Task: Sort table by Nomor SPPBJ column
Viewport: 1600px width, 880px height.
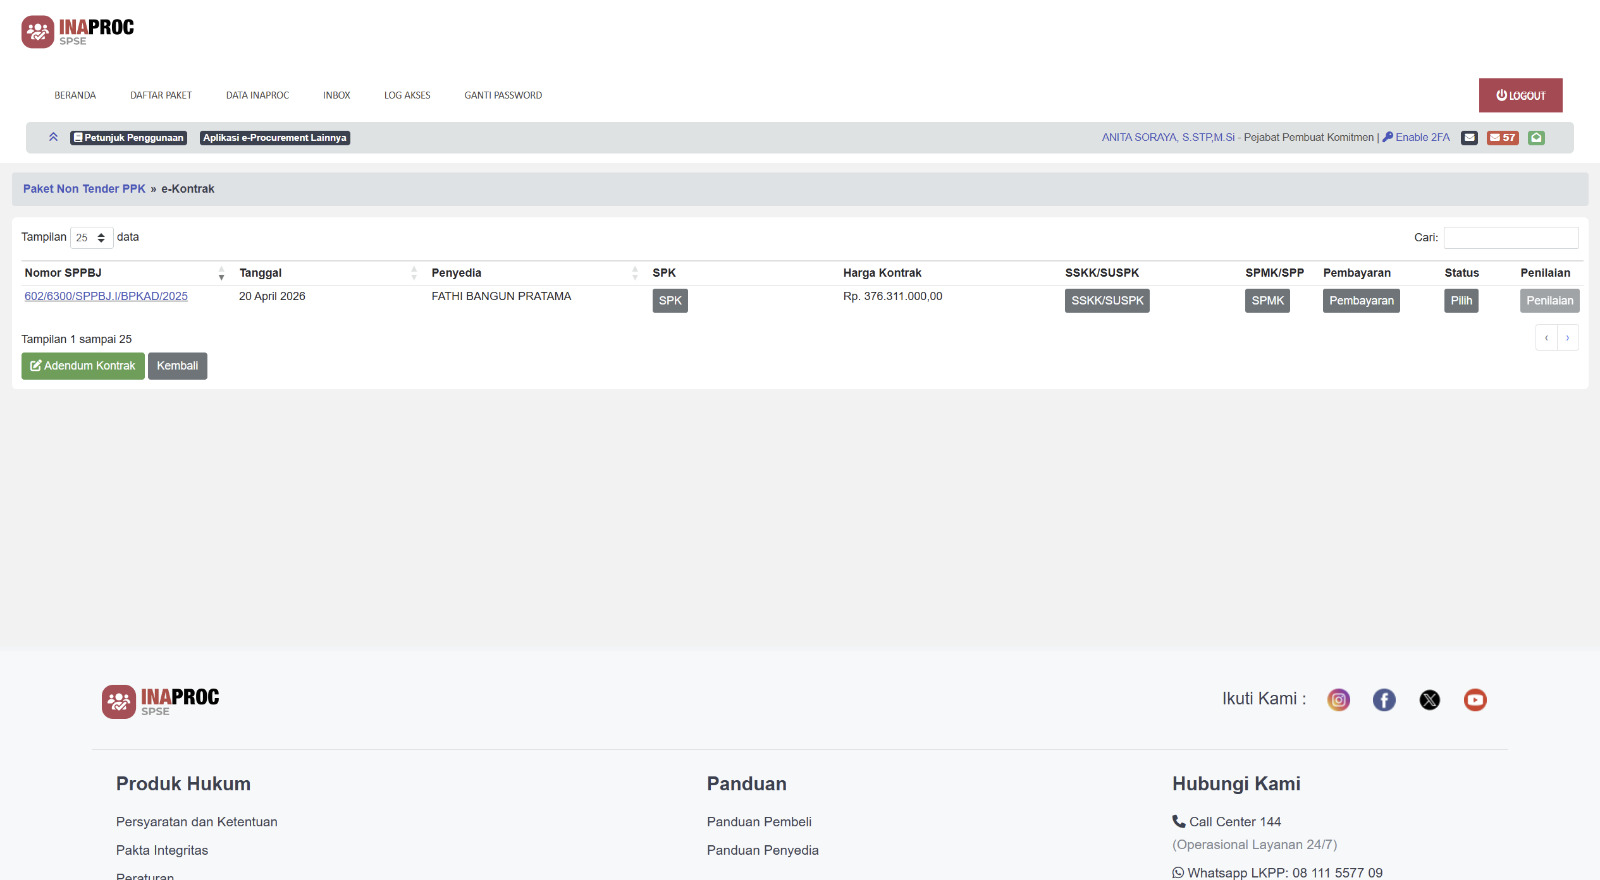Action: (x=124, y=273)
